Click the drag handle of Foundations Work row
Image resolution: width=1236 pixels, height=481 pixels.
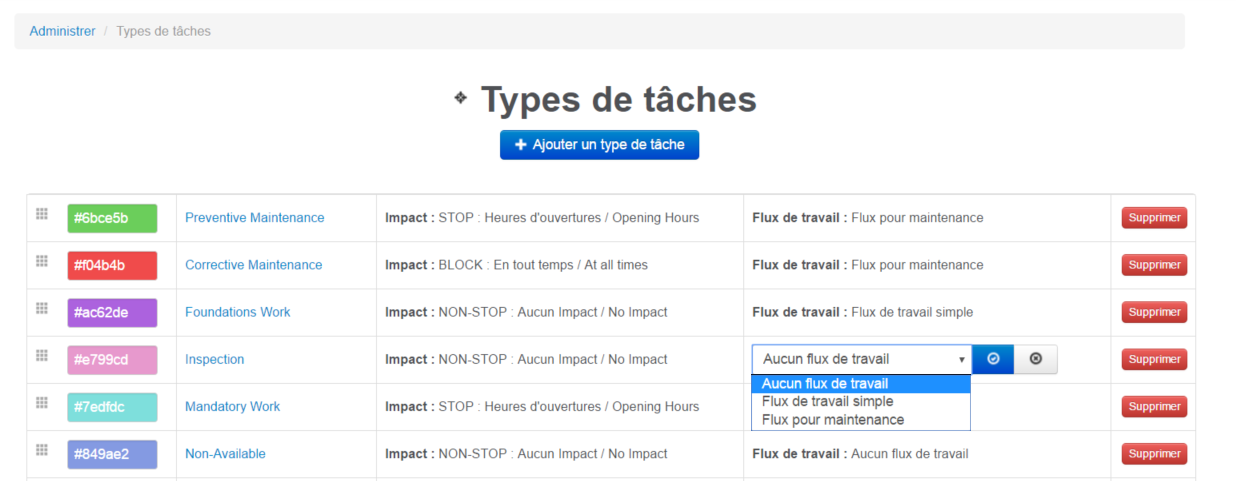(x=42, y=308)
